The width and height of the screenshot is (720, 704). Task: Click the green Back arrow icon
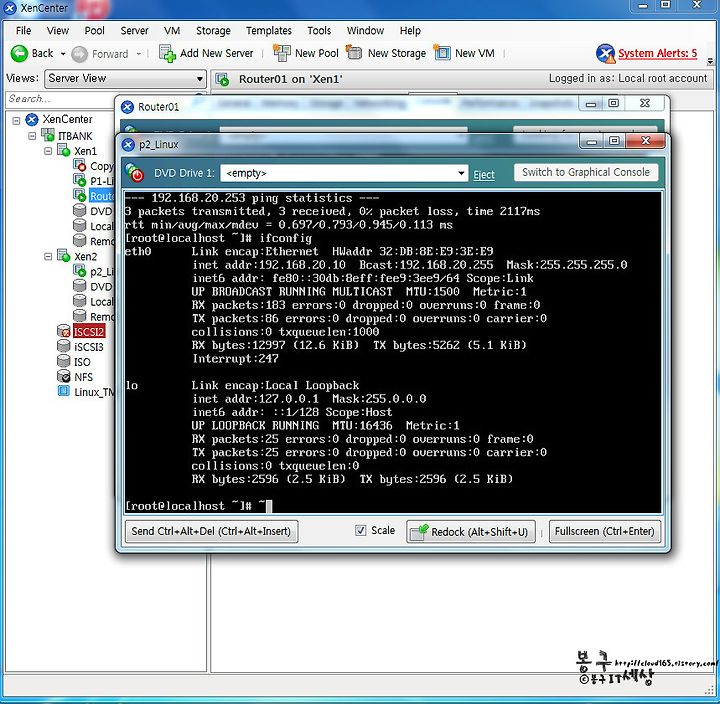(19, 54)
